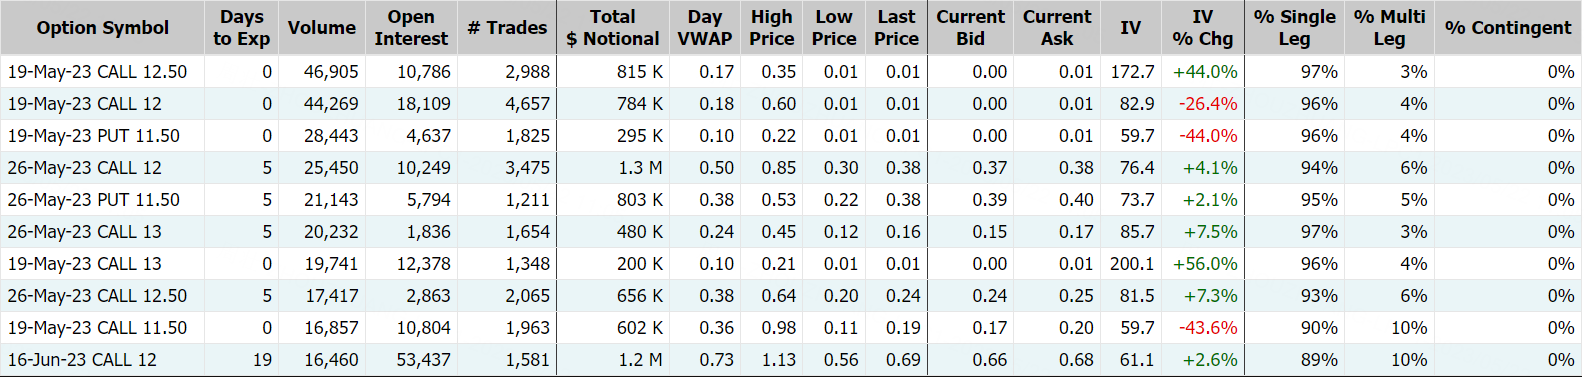Viewport: 1584px width, 377px height.
Task: Sort by the IV % Chg header
Action: 1202,28
